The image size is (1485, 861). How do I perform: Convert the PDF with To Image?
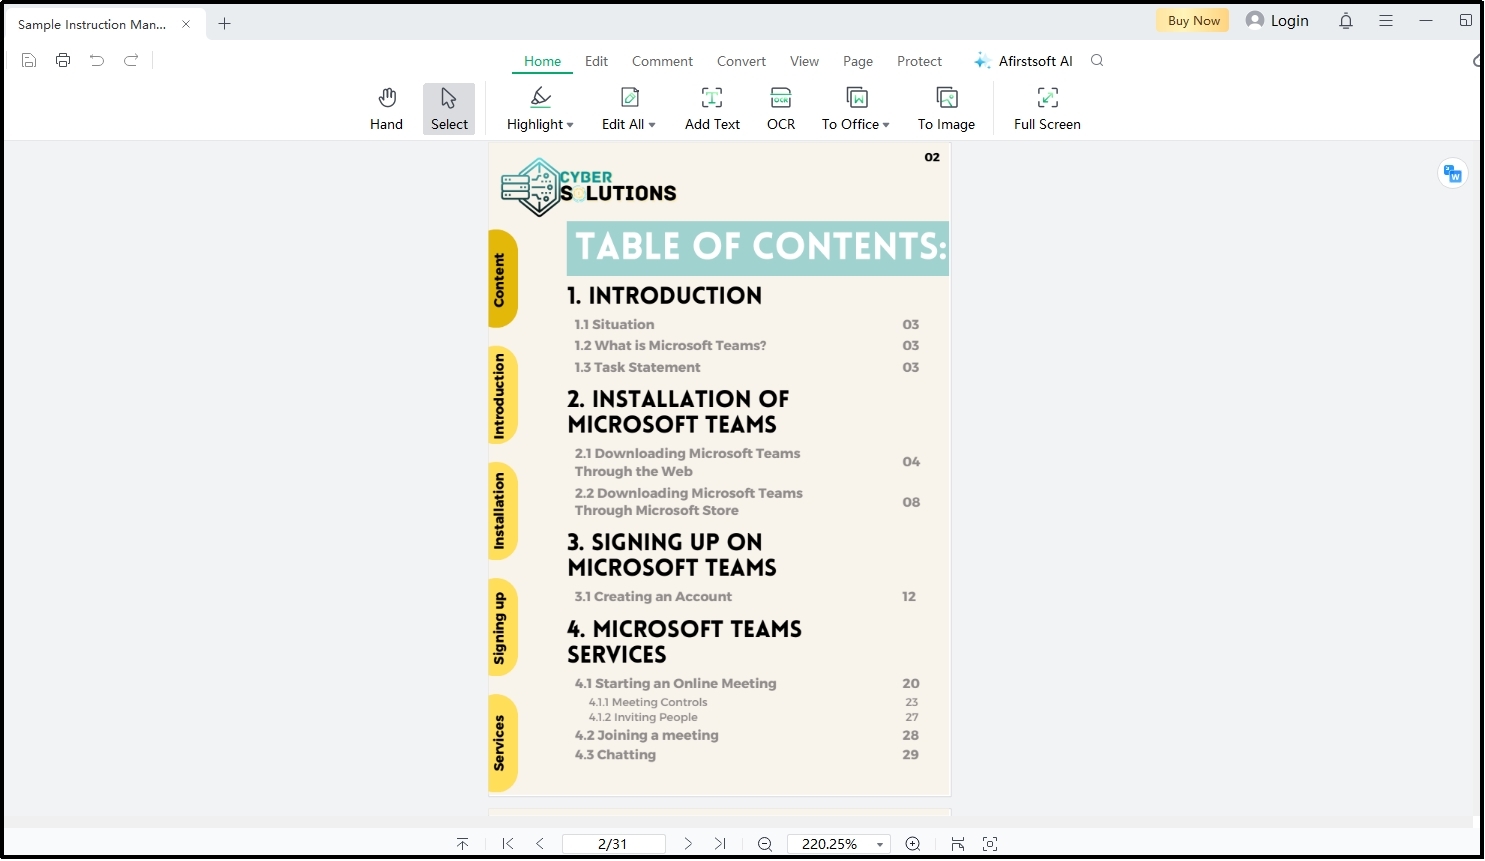[946, 109]
